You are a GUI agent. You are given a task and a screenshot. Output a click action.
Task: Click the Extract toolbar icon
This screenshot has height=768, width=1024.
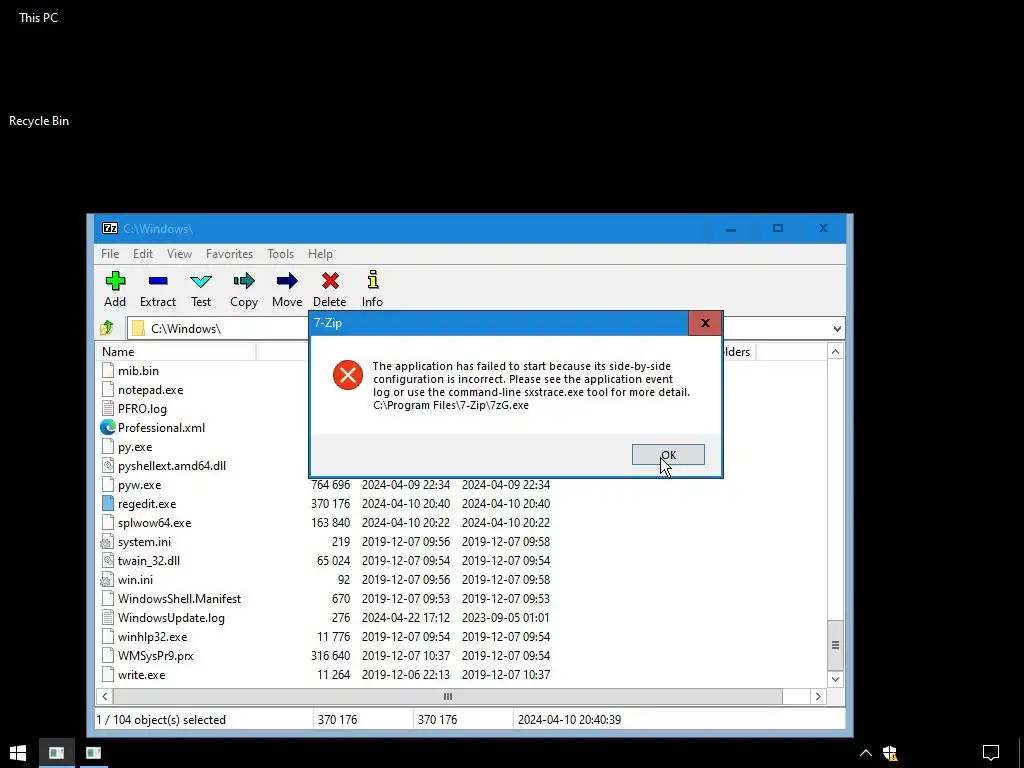tap(158, 281)
